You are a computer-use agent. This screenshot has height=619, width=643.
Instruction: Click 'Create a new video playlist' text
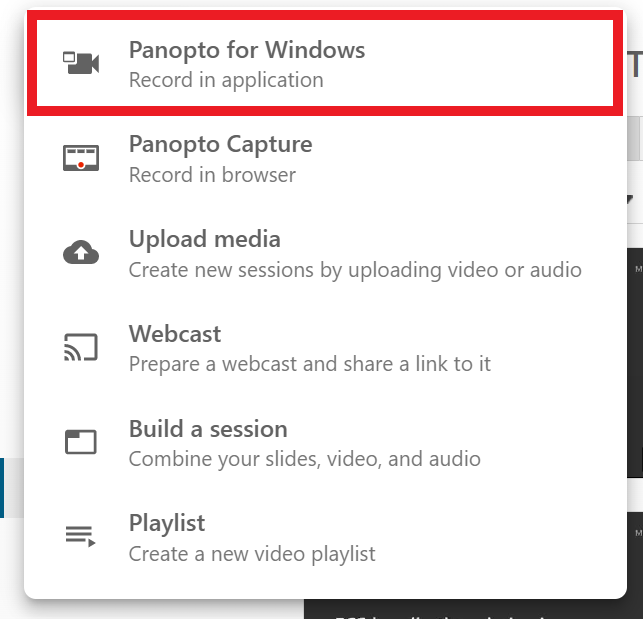(252, 554)
